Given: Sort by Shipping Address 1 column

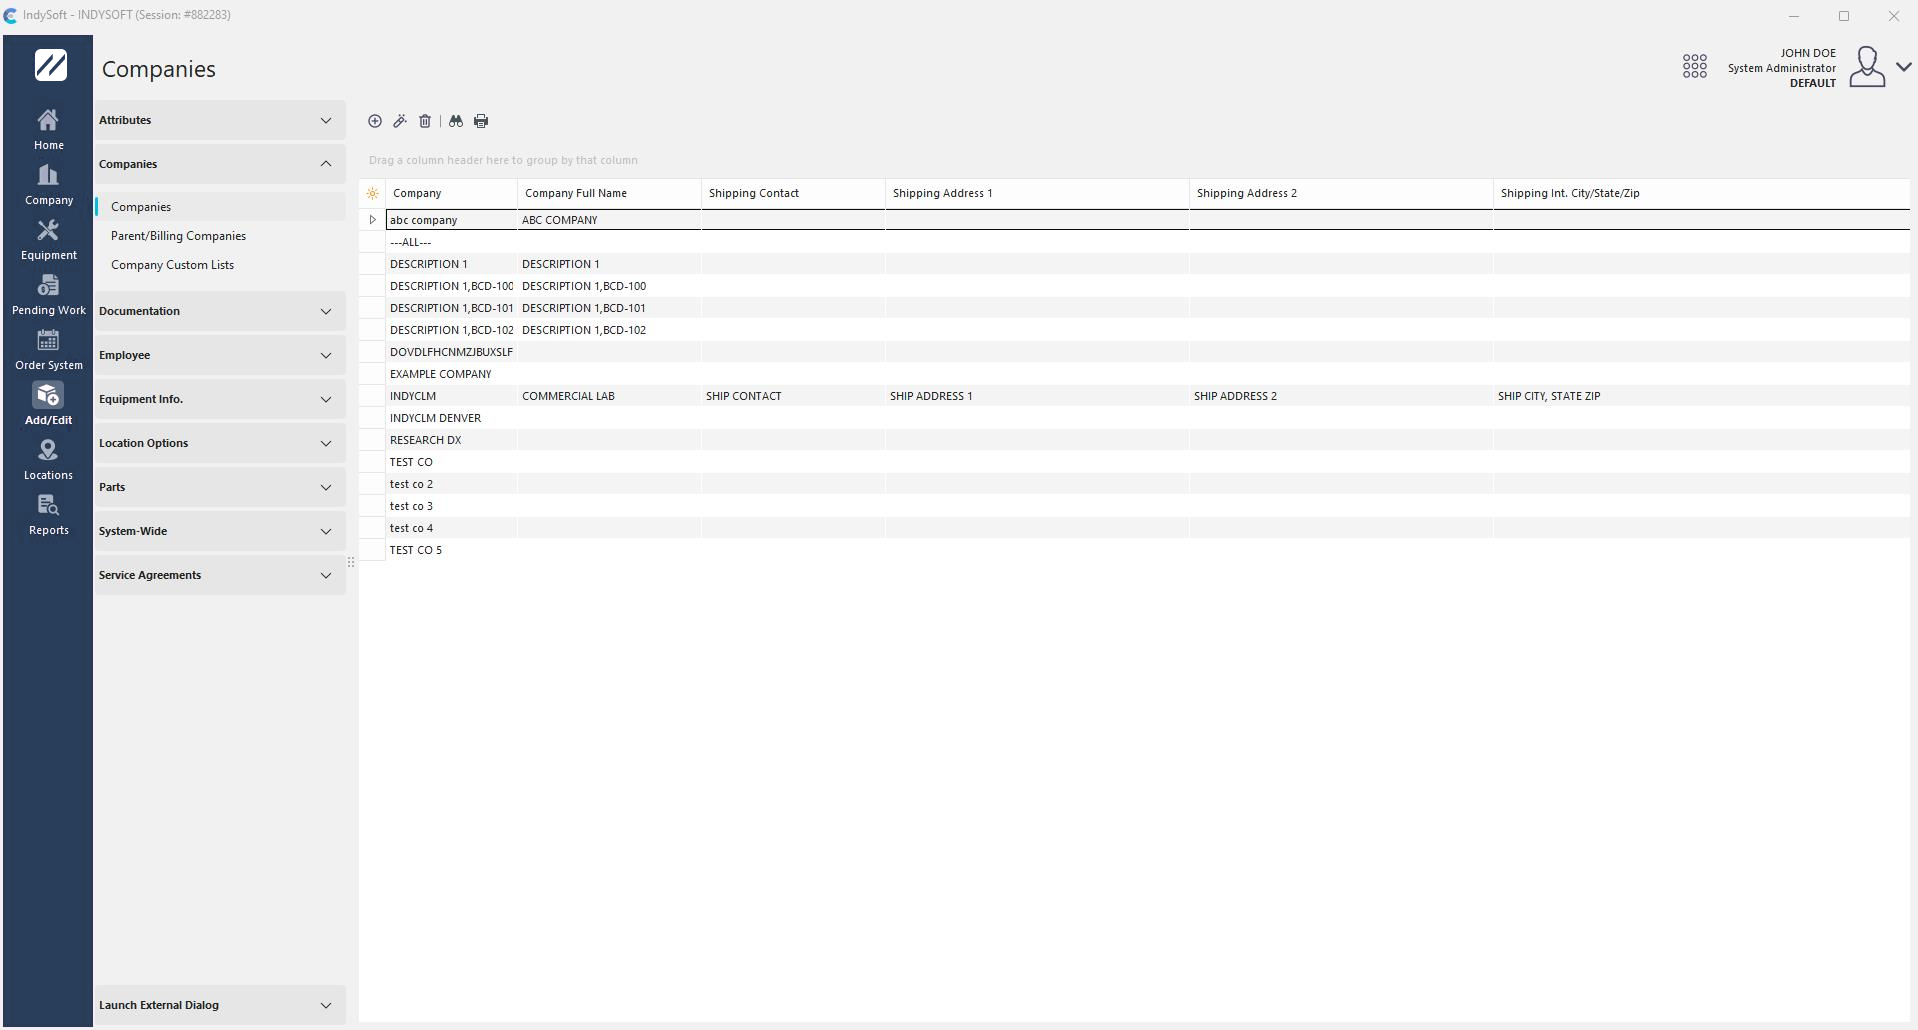Looking at the screenshot, I should tap(1038, 193).
